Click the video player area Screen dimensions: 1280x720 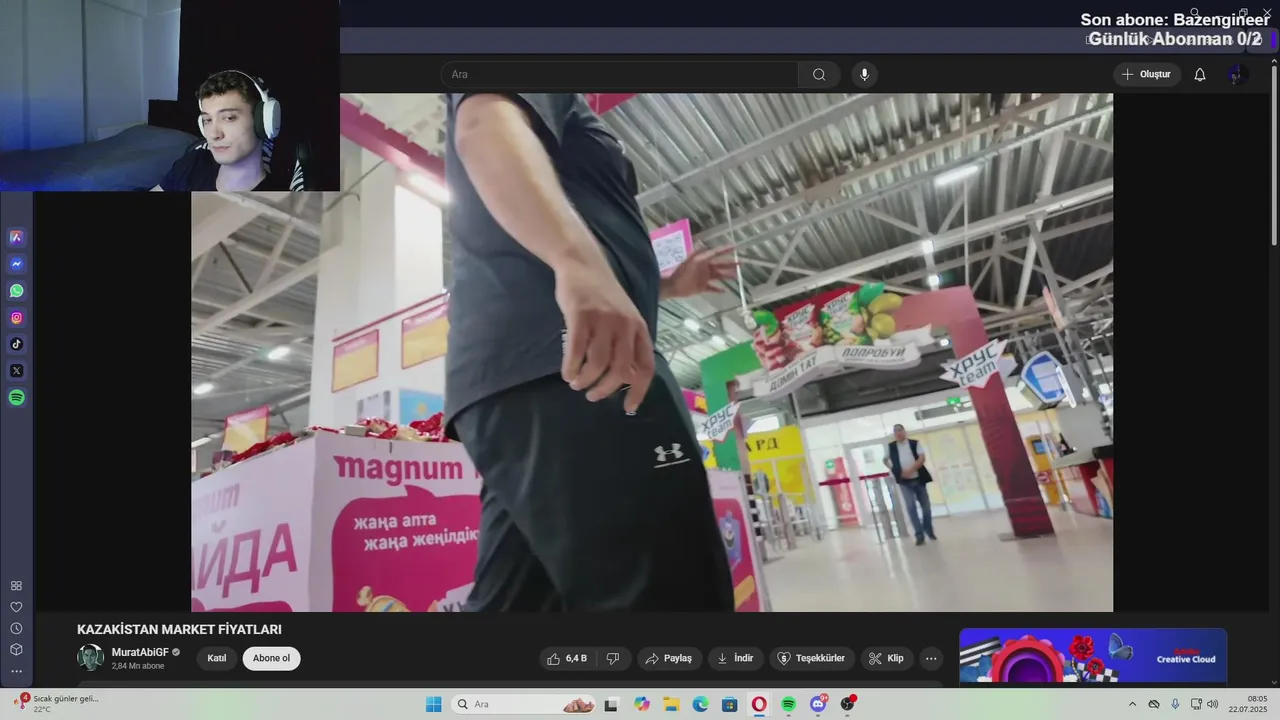tap(652, 352)
